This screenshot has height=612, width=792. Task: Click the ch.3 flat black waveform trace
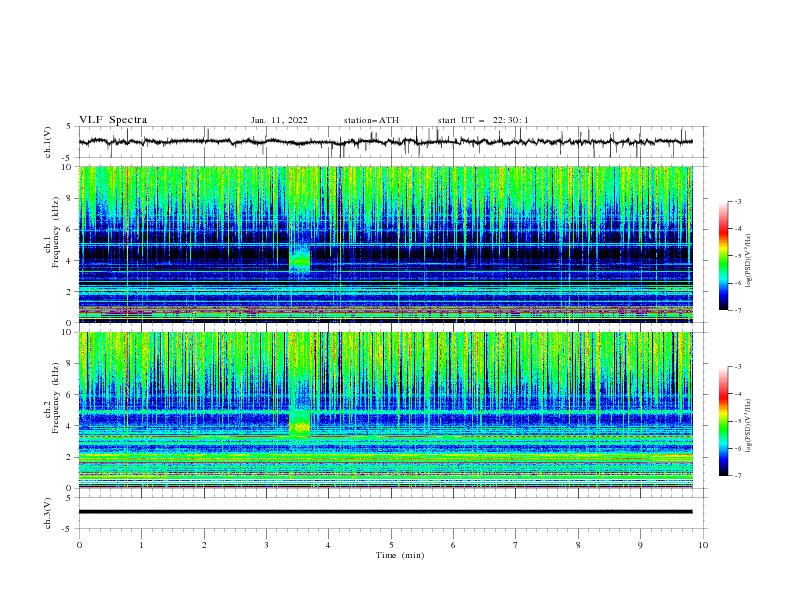coord(385,512)
